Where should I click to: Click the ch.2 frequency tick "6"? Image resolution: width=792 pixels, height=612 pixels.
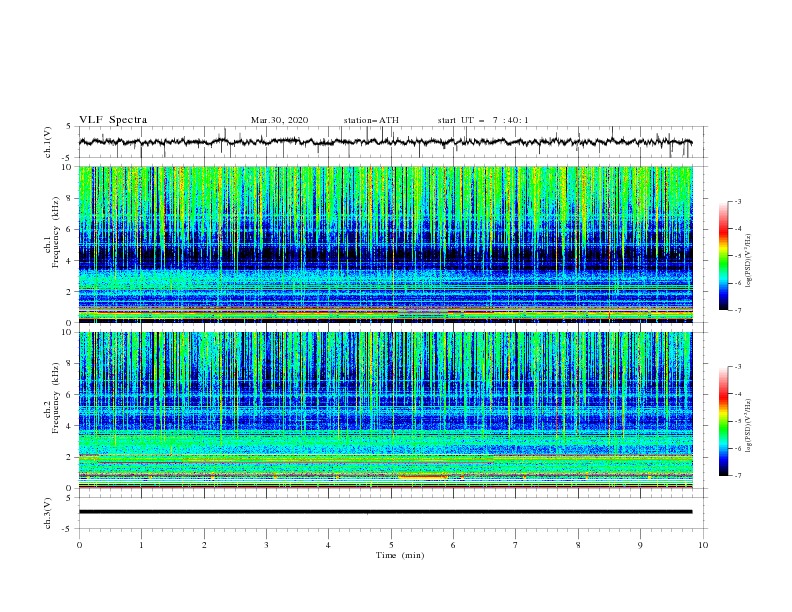[x=69, y=395]
